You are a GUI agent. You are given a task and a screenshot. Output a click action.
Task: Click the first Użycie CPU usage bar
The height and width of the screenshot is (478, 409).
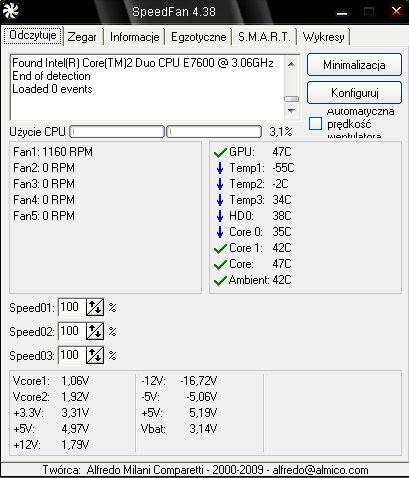(117, 132)
